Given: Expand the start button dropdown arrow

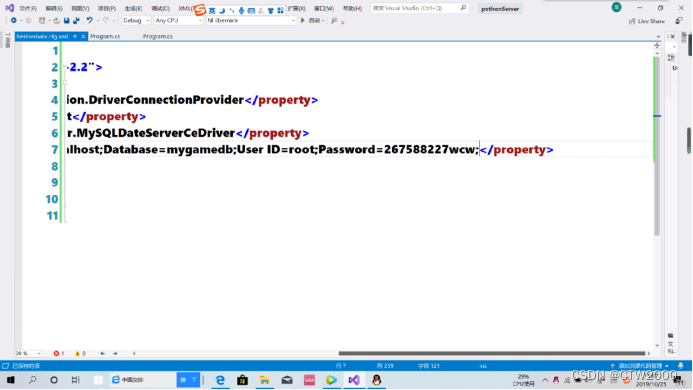Looking at the screenshot, I should (323, 21).
